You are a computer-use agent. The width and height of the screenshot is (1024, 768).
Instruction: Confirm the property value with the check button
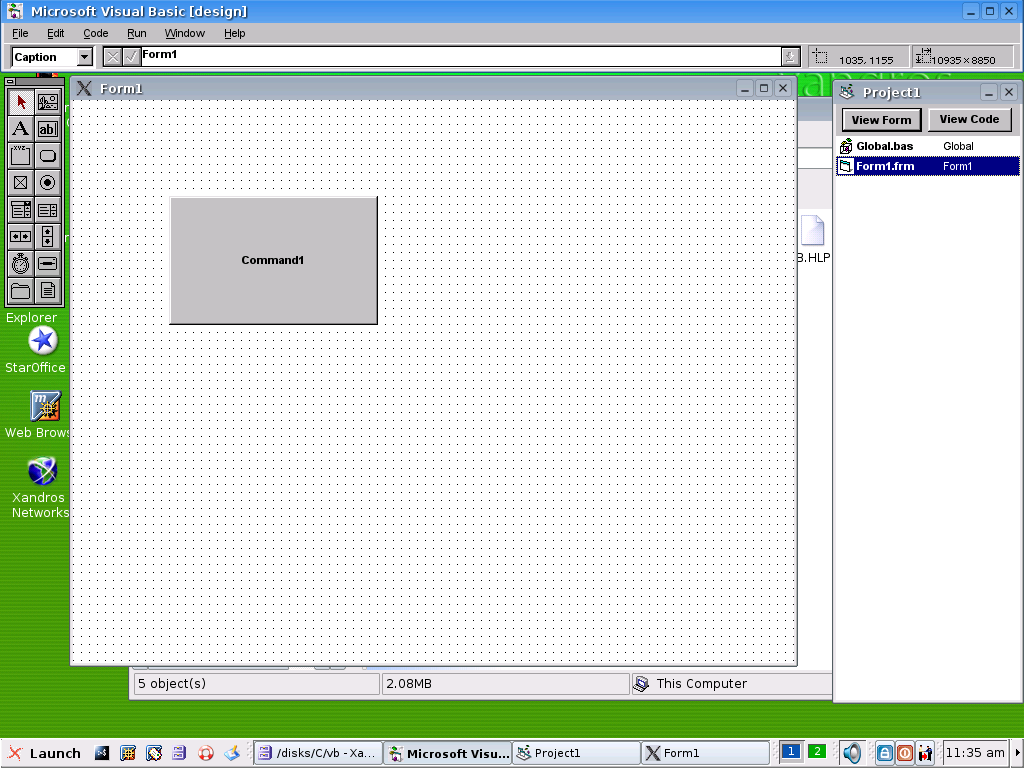pos(131,57)
